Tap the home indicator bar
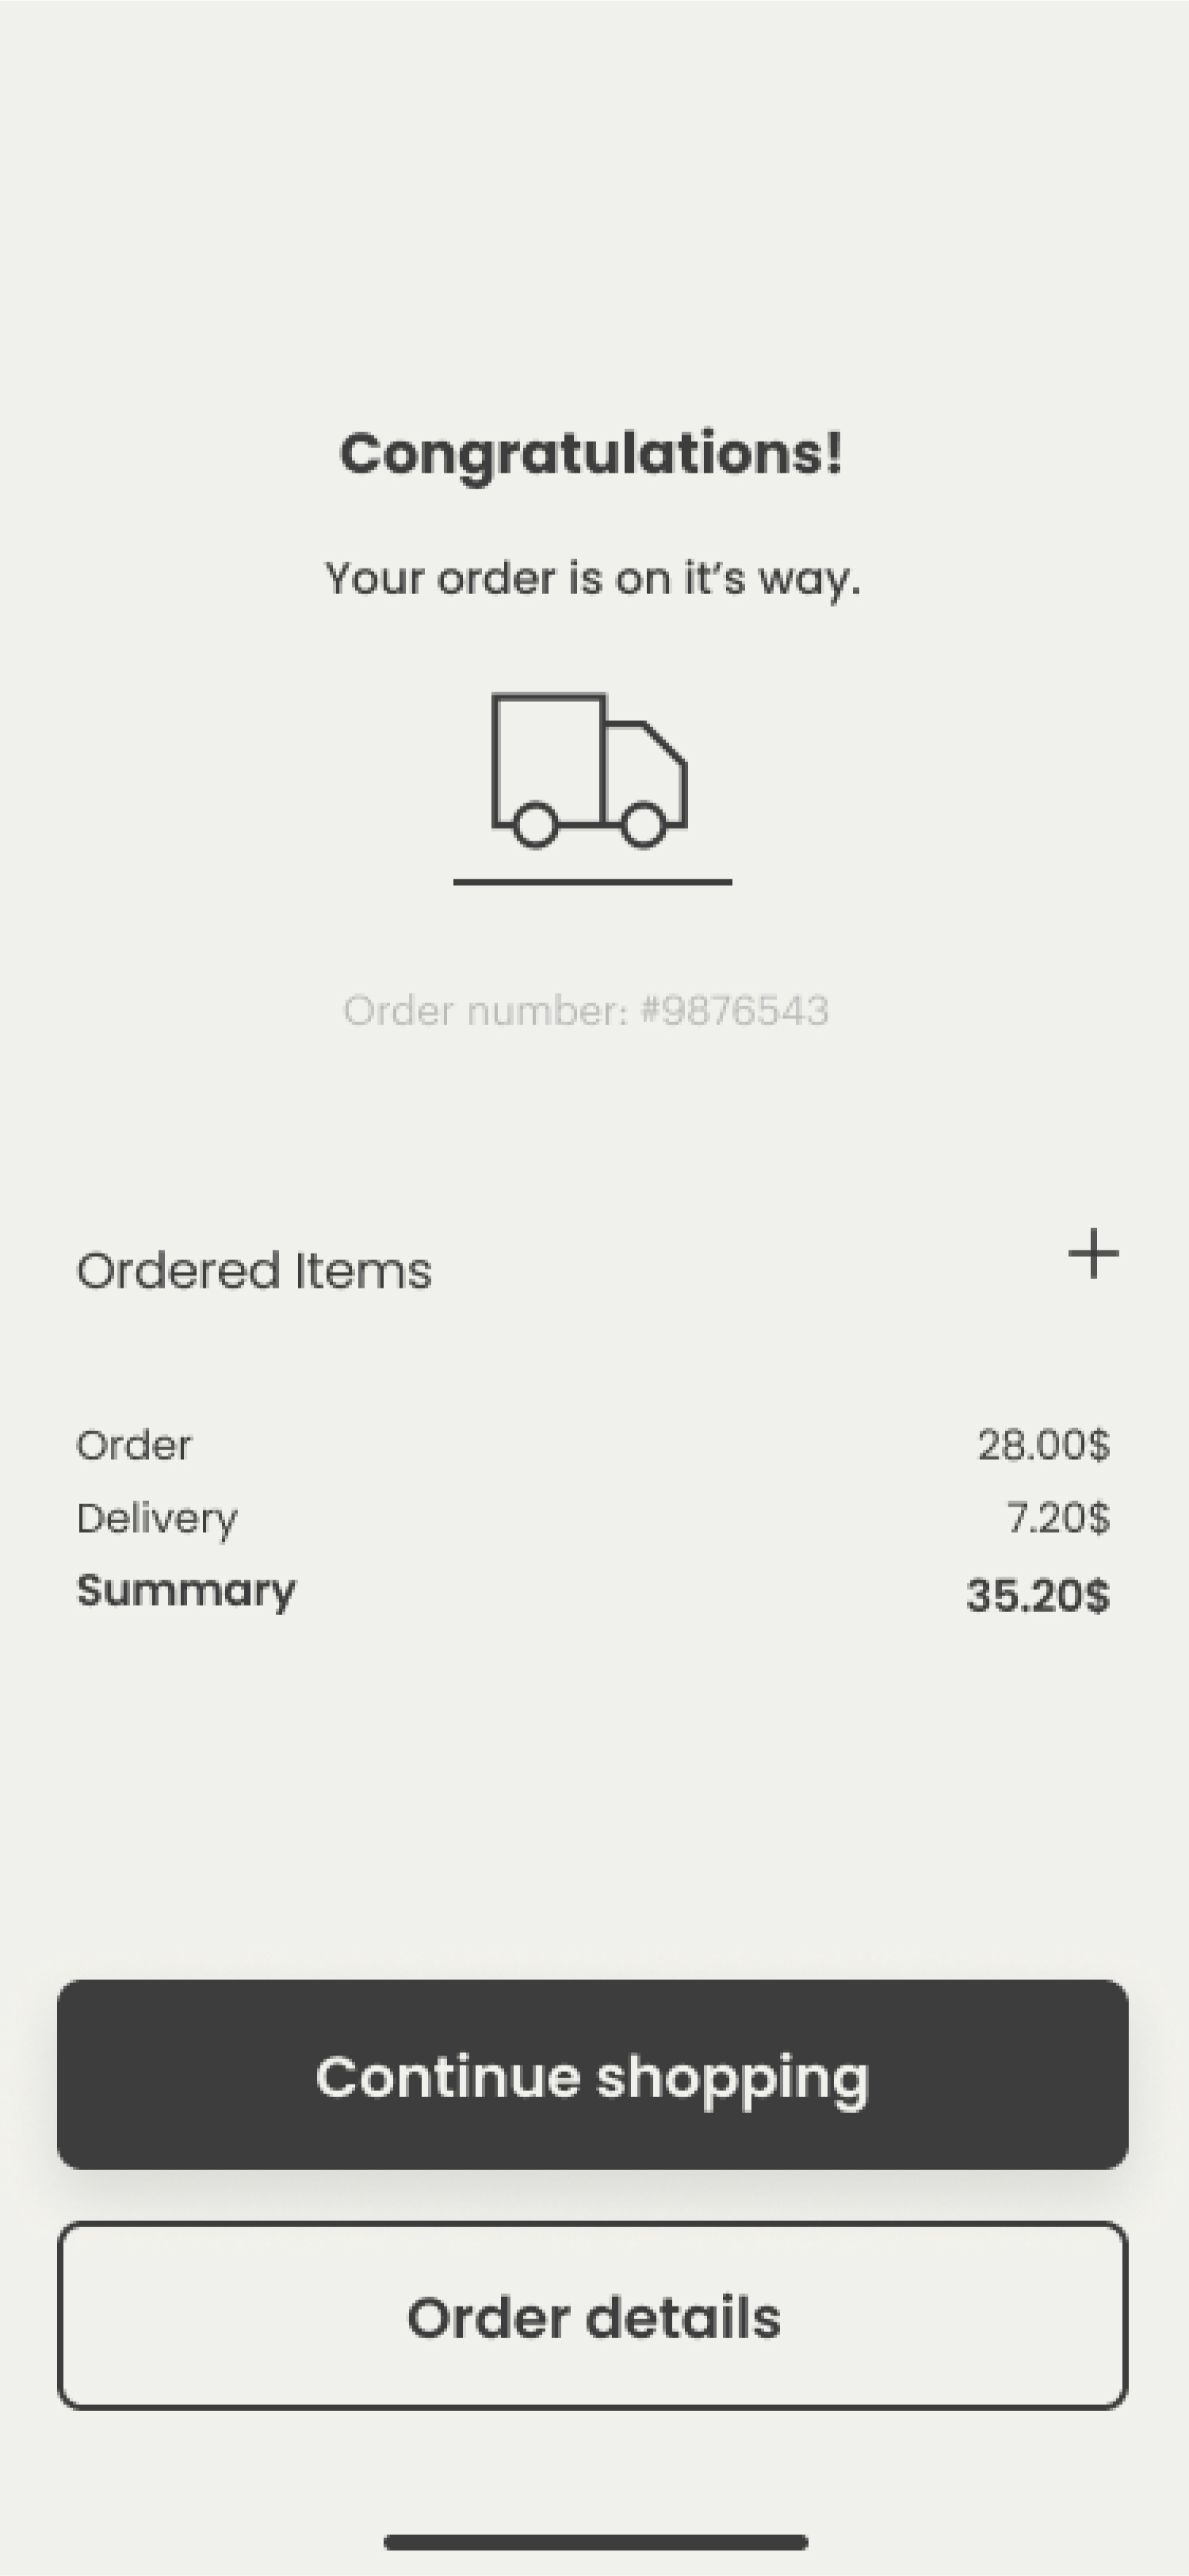The height and width of the screenshot is (2576, 1189). click(595, 2541)
